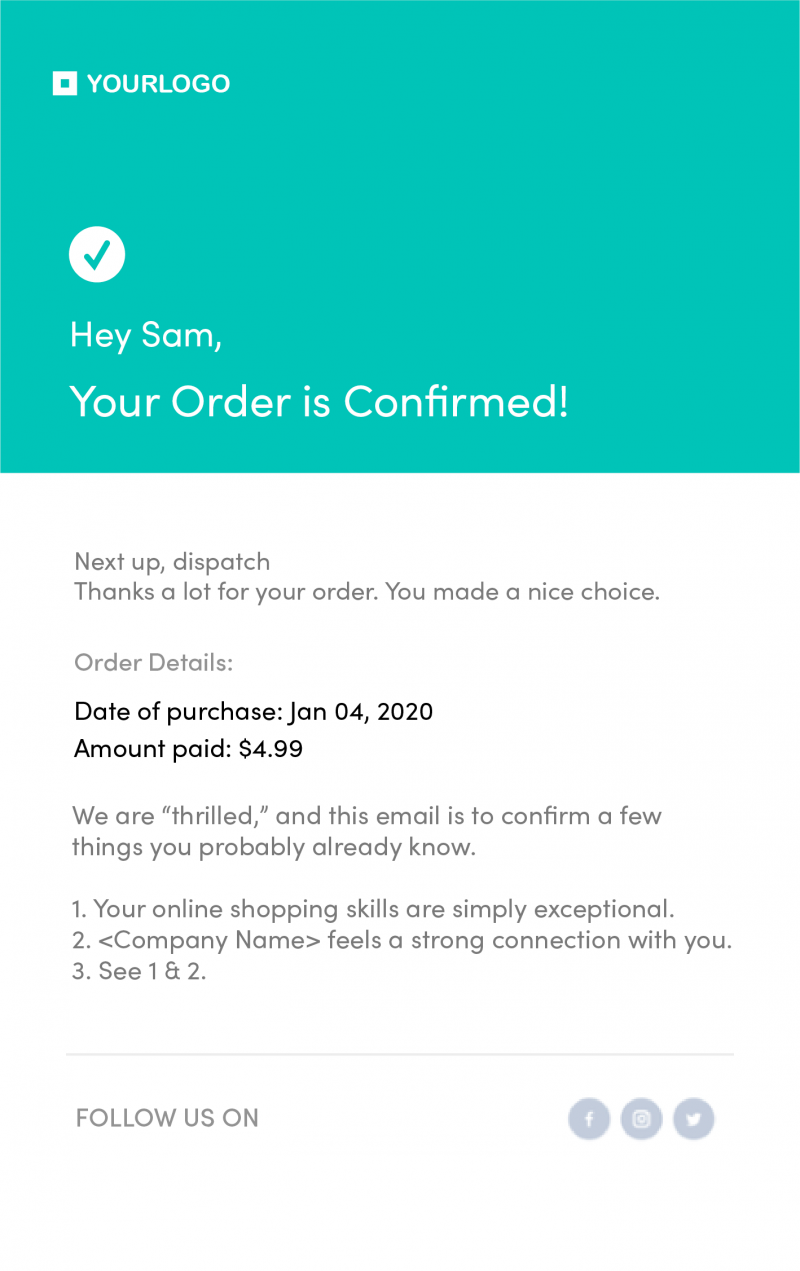Click the "Order Details:" label
The width and height of the screenshot is (800, 1271).
153,662
